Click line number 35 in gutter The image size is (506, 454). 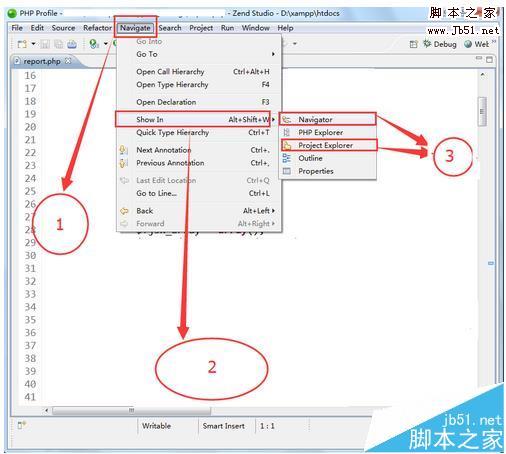pos(30,320)
